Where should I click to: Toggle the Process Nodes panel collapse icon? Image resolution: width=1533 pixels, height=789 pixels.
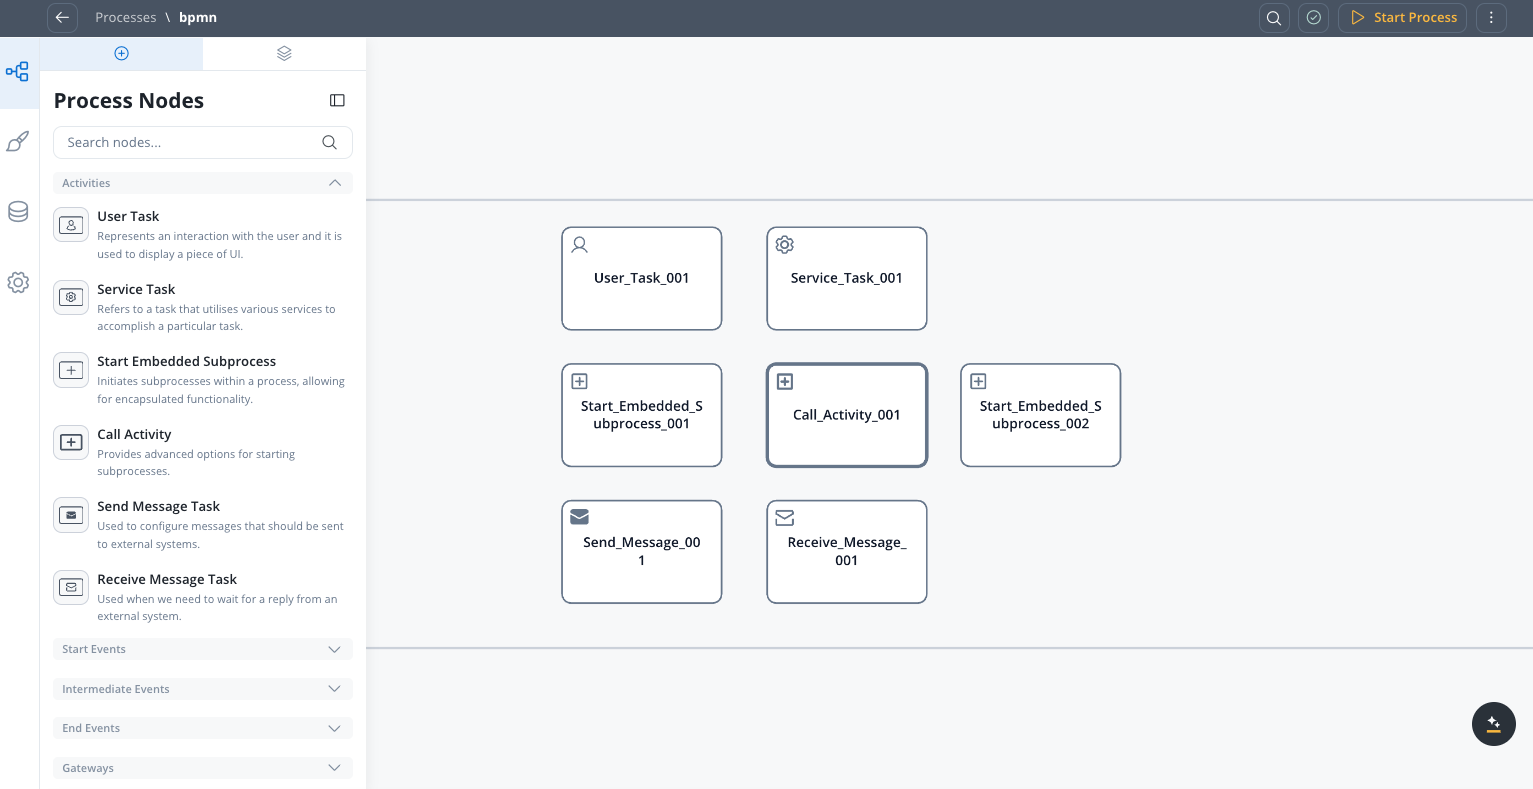(337, 100)
